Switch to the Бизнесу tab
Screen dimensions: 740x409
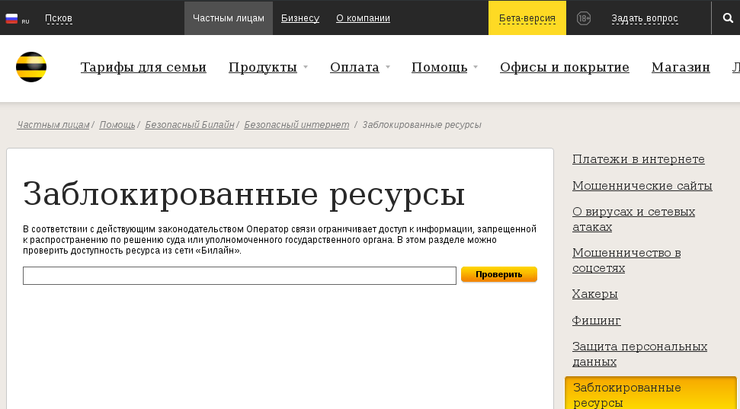click(300, 18)
